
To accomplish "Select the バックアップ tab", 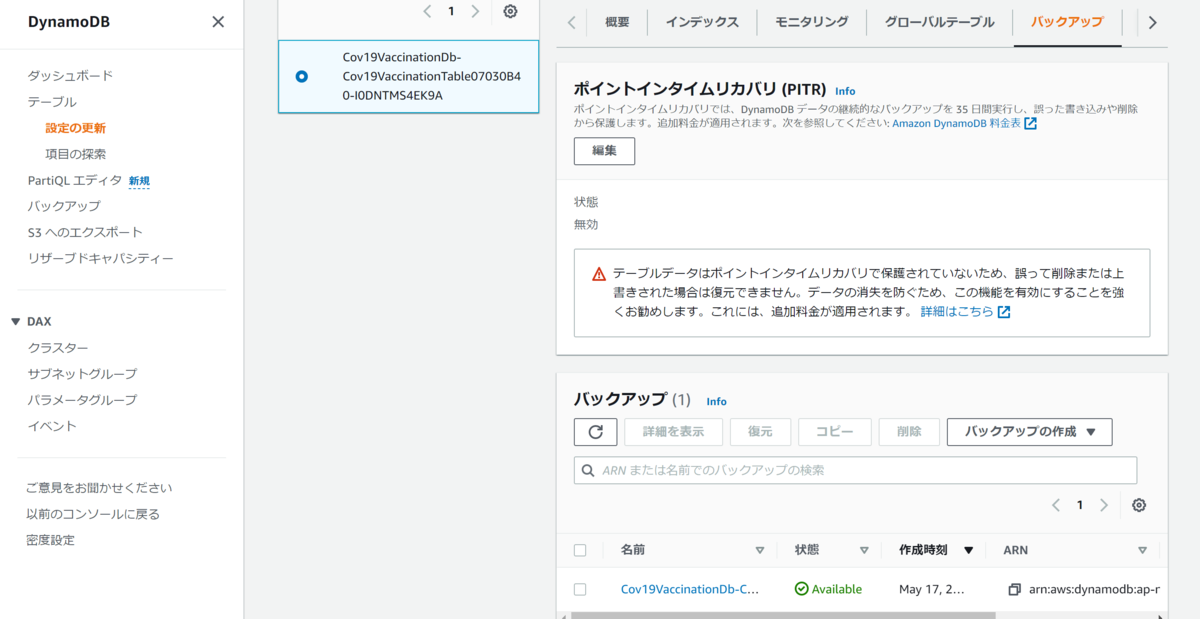I will point(1067,22).
